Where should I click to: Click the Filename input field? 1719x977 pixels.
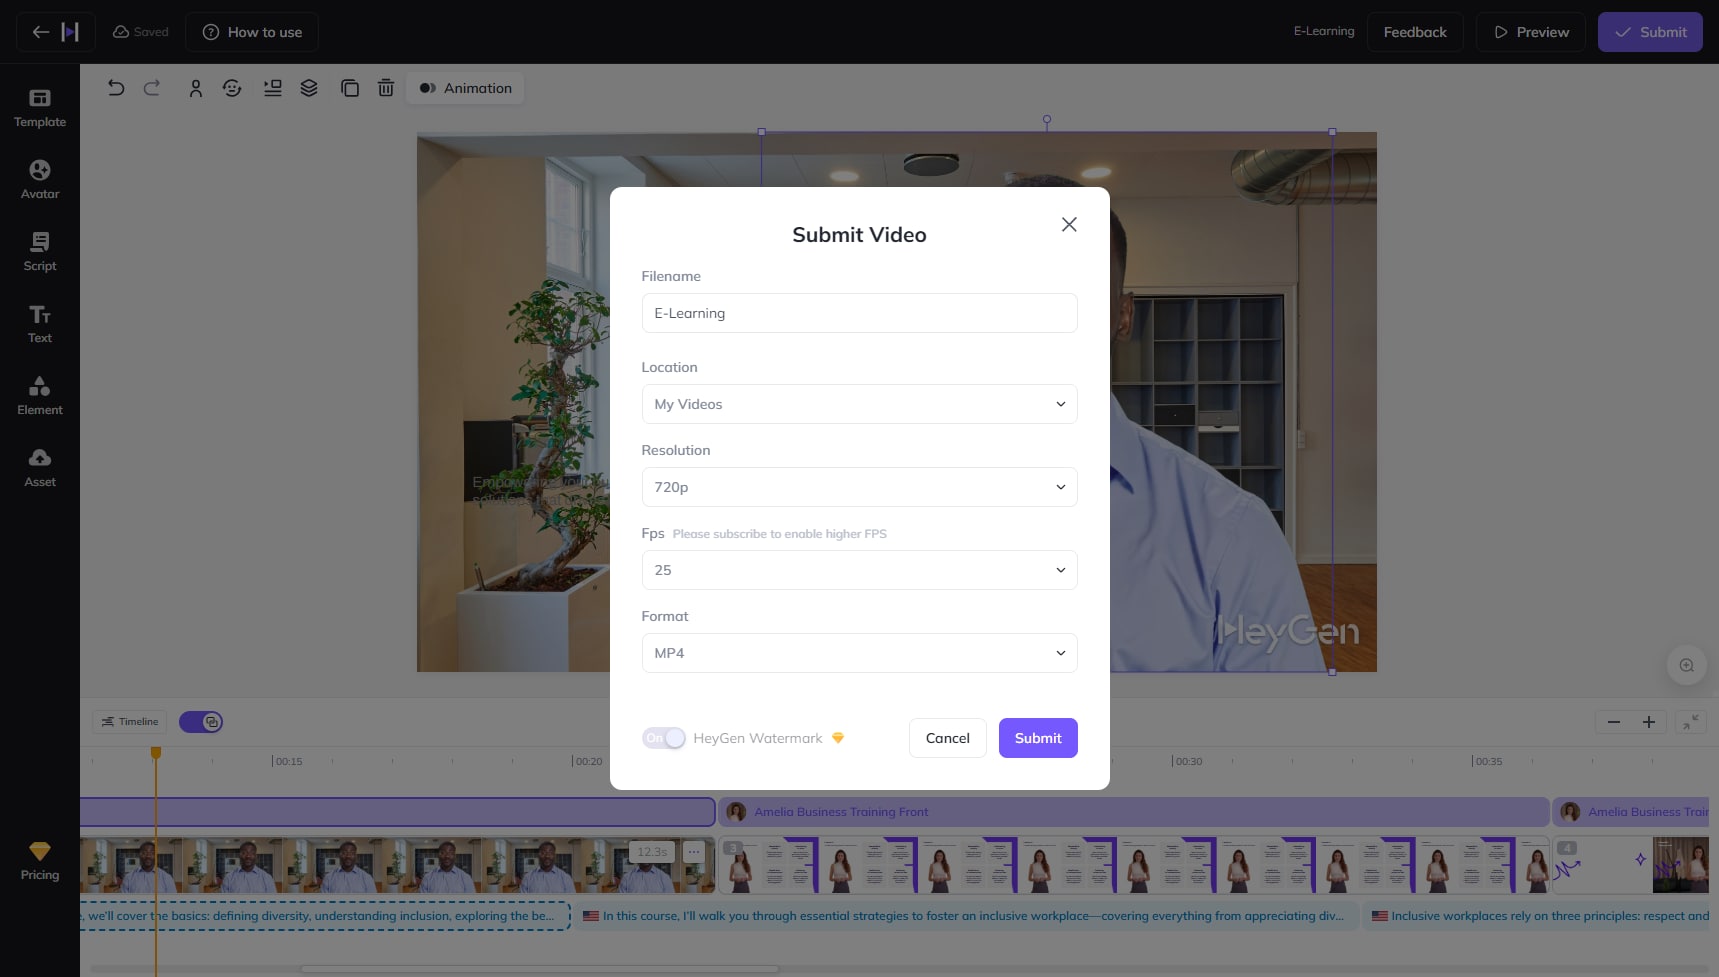tap(859, 313)
